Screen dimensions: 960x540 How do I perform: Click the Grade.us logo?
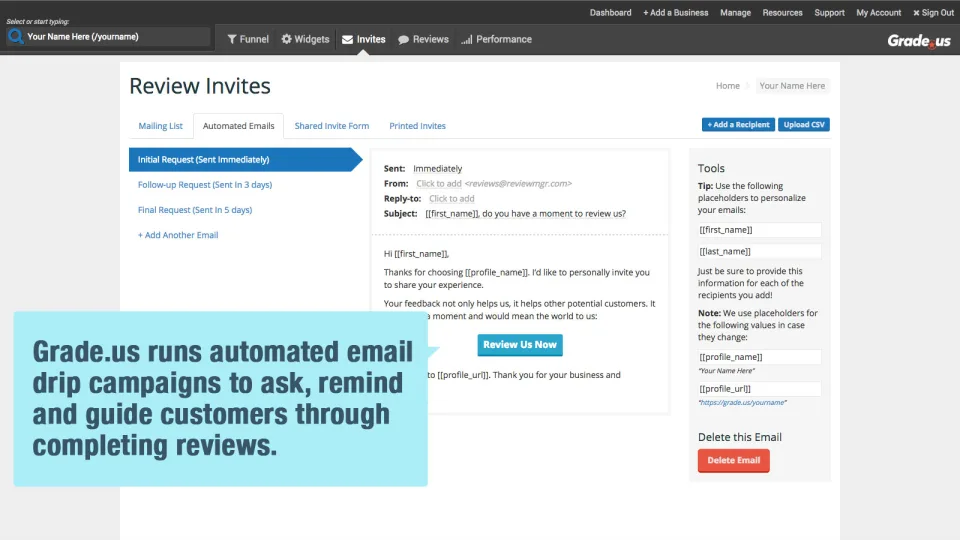[x=919, y=41]
